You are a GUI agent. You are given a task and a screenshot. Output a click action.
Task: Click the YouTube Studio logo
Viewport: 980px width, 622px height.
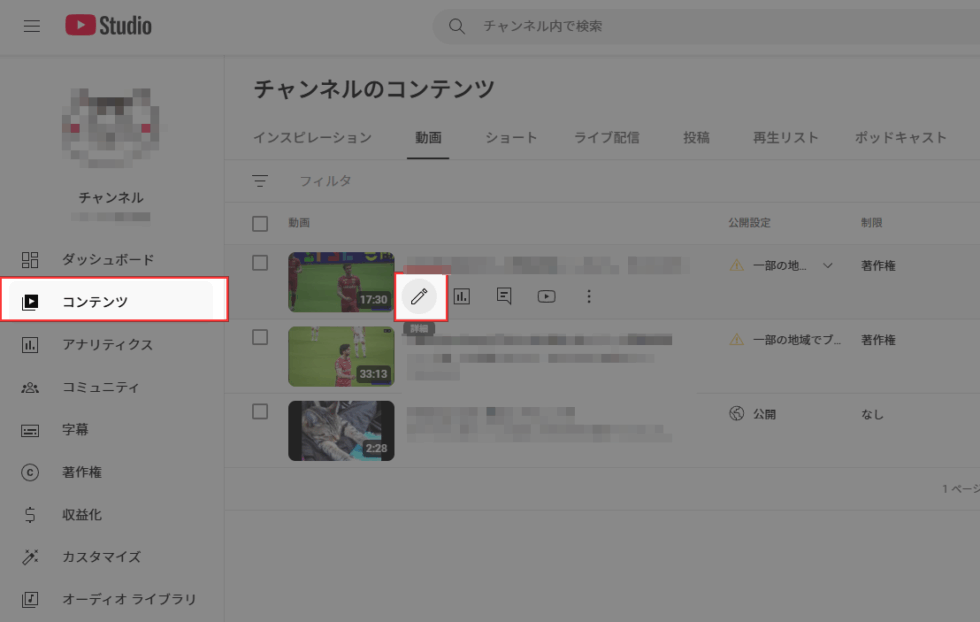click(109, 26)
